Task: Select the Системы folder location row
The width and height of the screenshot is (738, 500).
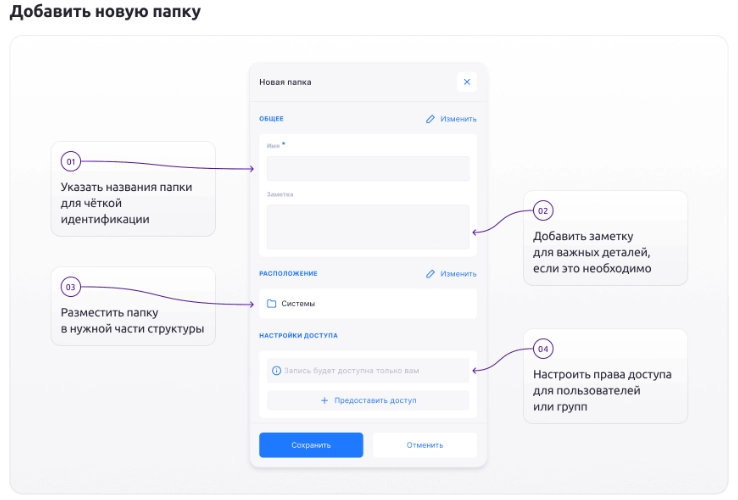Action: (x=368, y=304)
